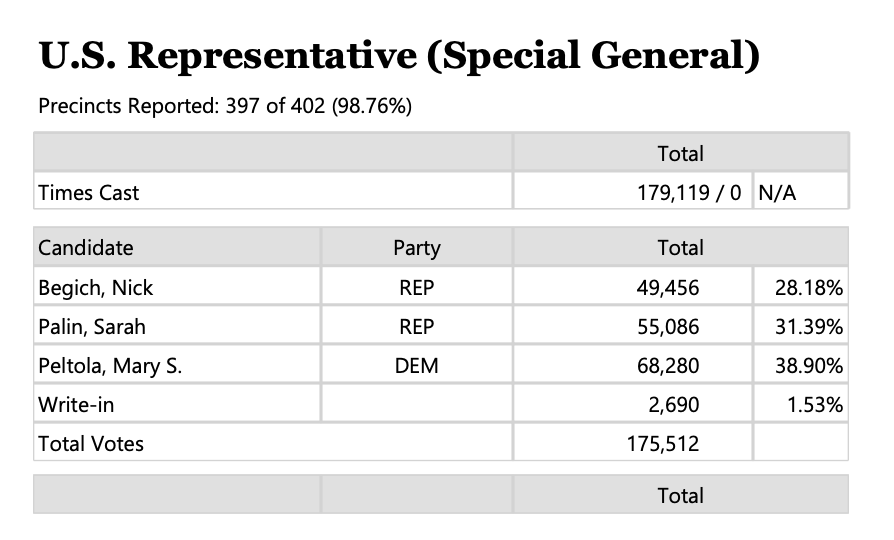Select the Times Cast row label
Image resolution: width=894 pixels, height=540 pixels.
(89, 192)
